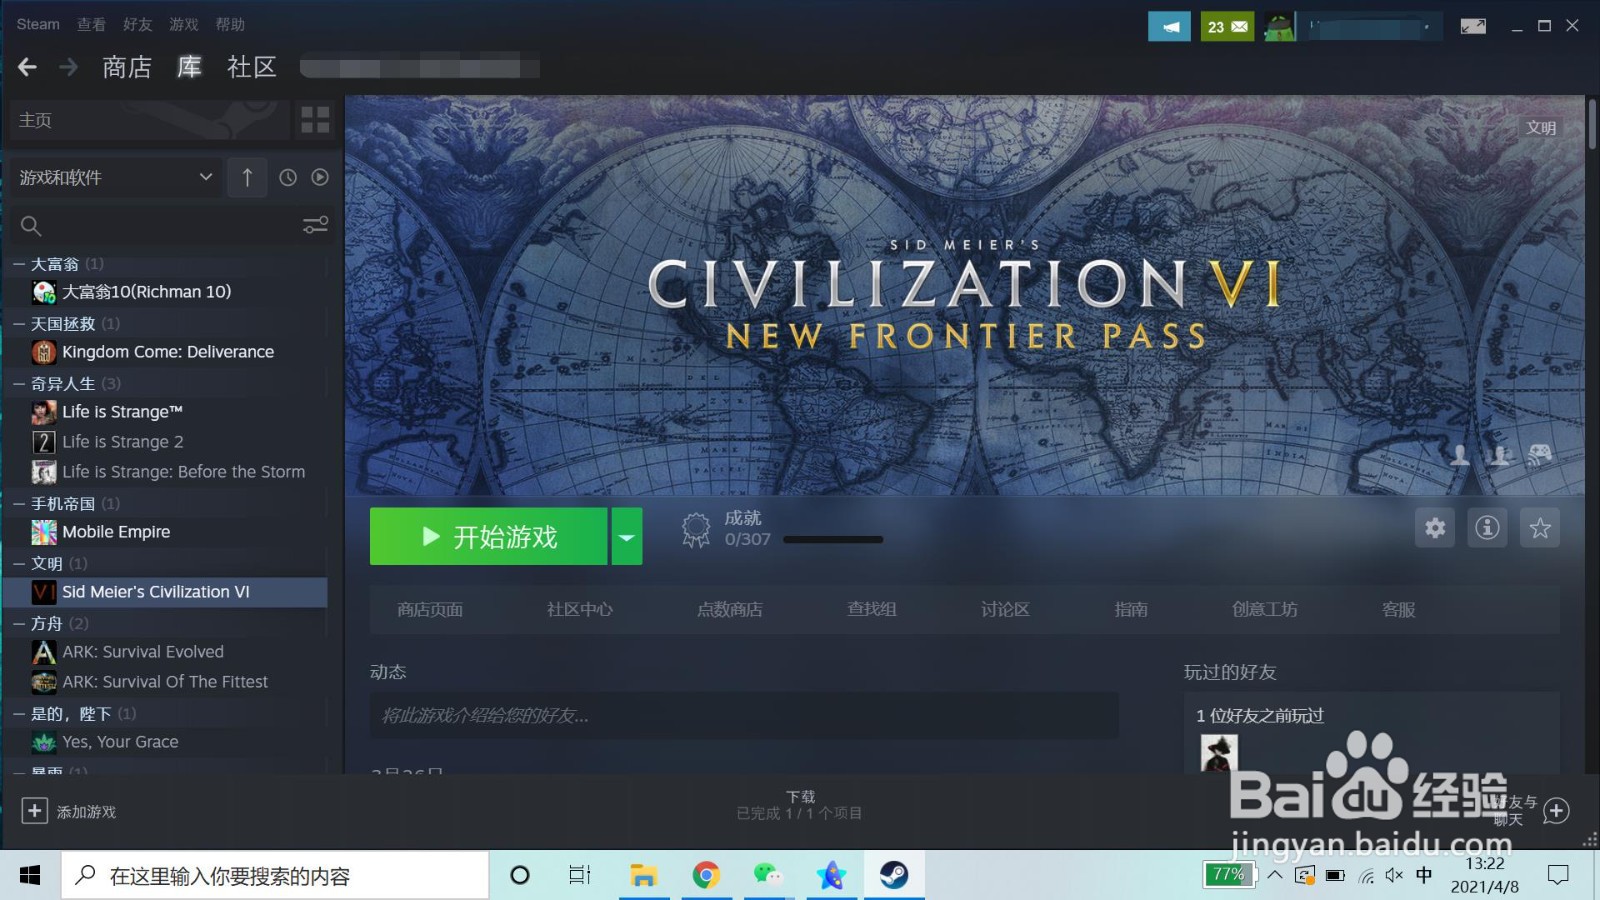The width and height of the screenshot is (1600, 900).
Task: Open File Explorer from the taskbar
Action: click(x=643, y=876)
